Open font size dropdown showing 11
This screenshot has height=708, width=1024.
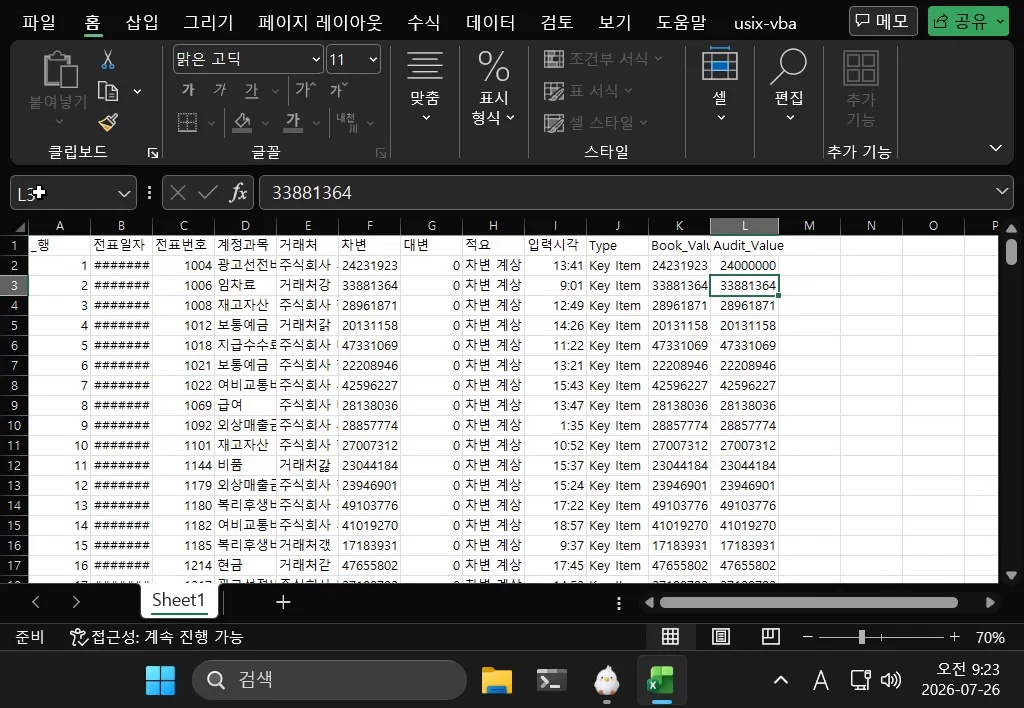pos(373,59)
